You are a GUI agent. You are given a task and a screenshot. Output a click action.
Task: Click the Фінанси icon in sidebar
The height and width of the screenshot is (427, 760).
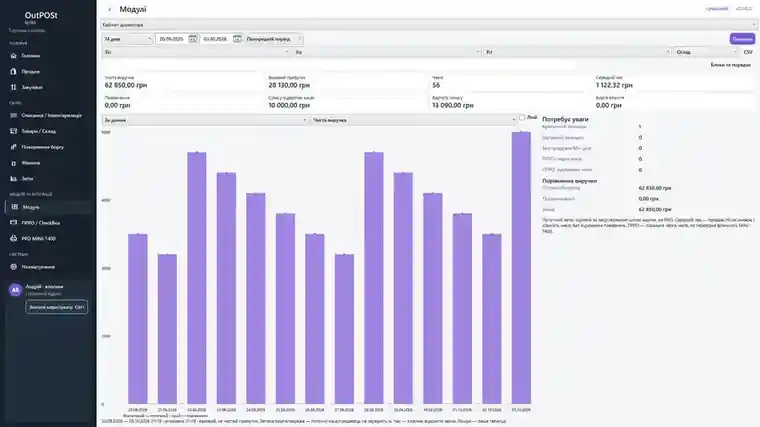(x=14, y=163)
